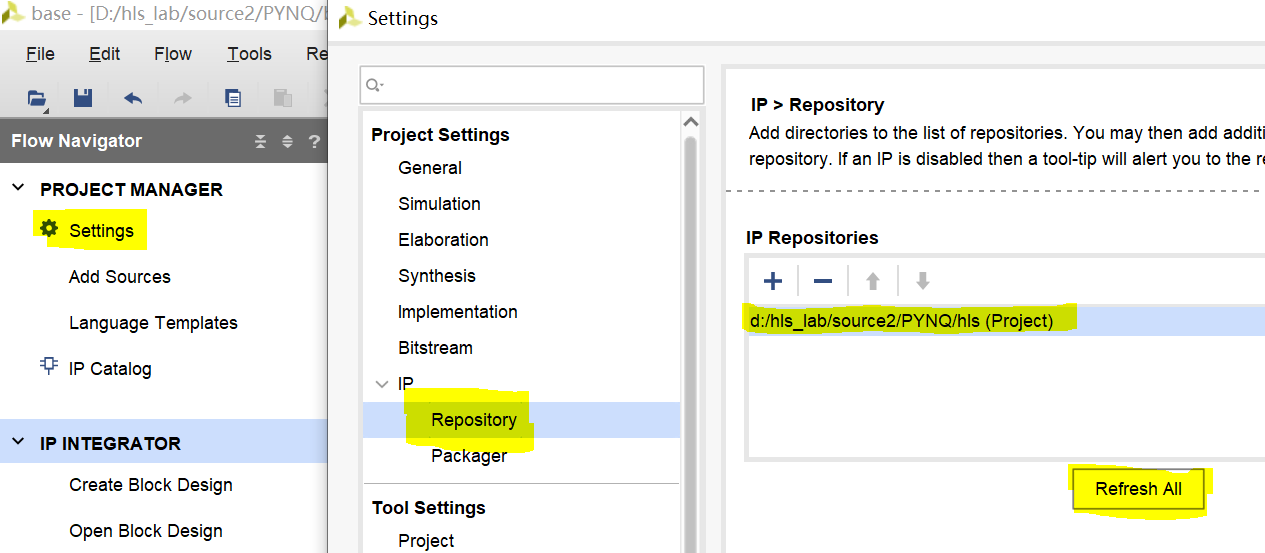The height and width of the screenshot is (553, 1265).
Task: Click the settings search field
Action: click(x=540, y=85)
